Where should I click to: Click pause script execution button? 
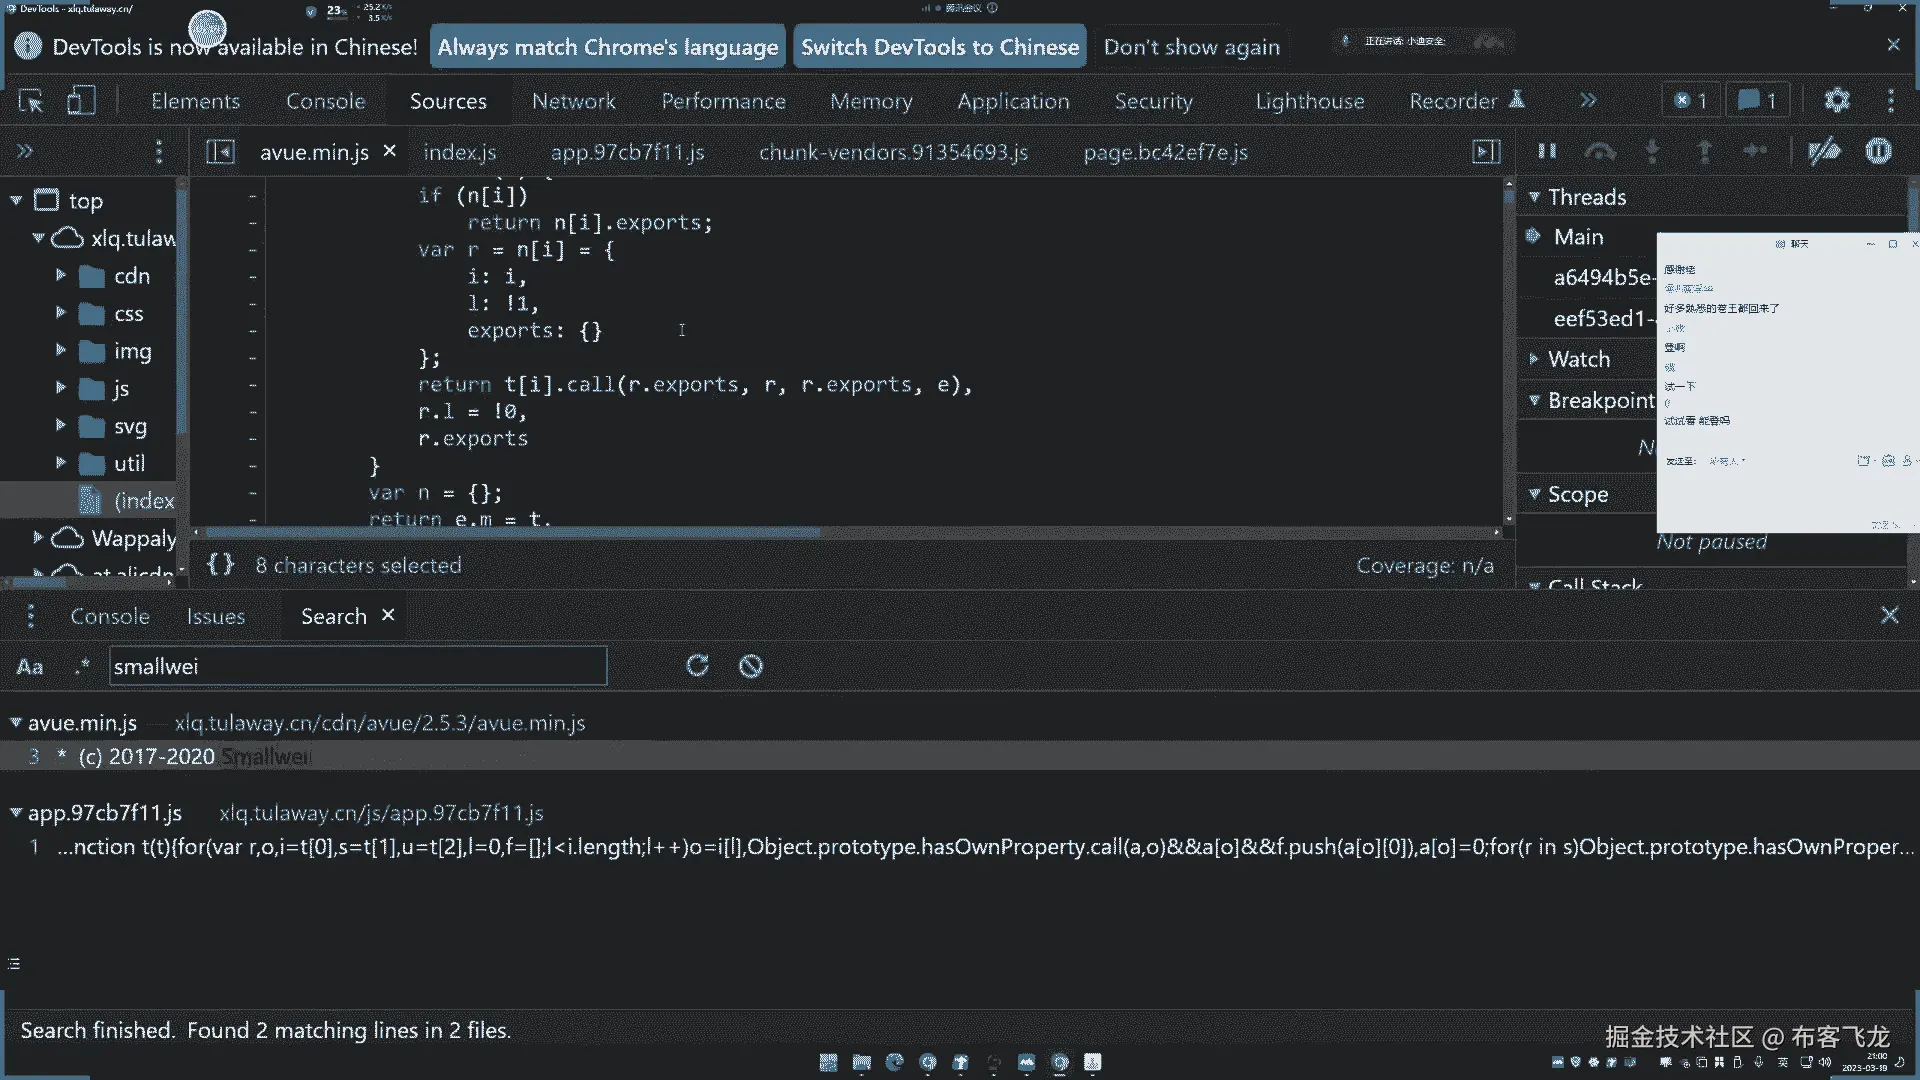[1547, 152]
